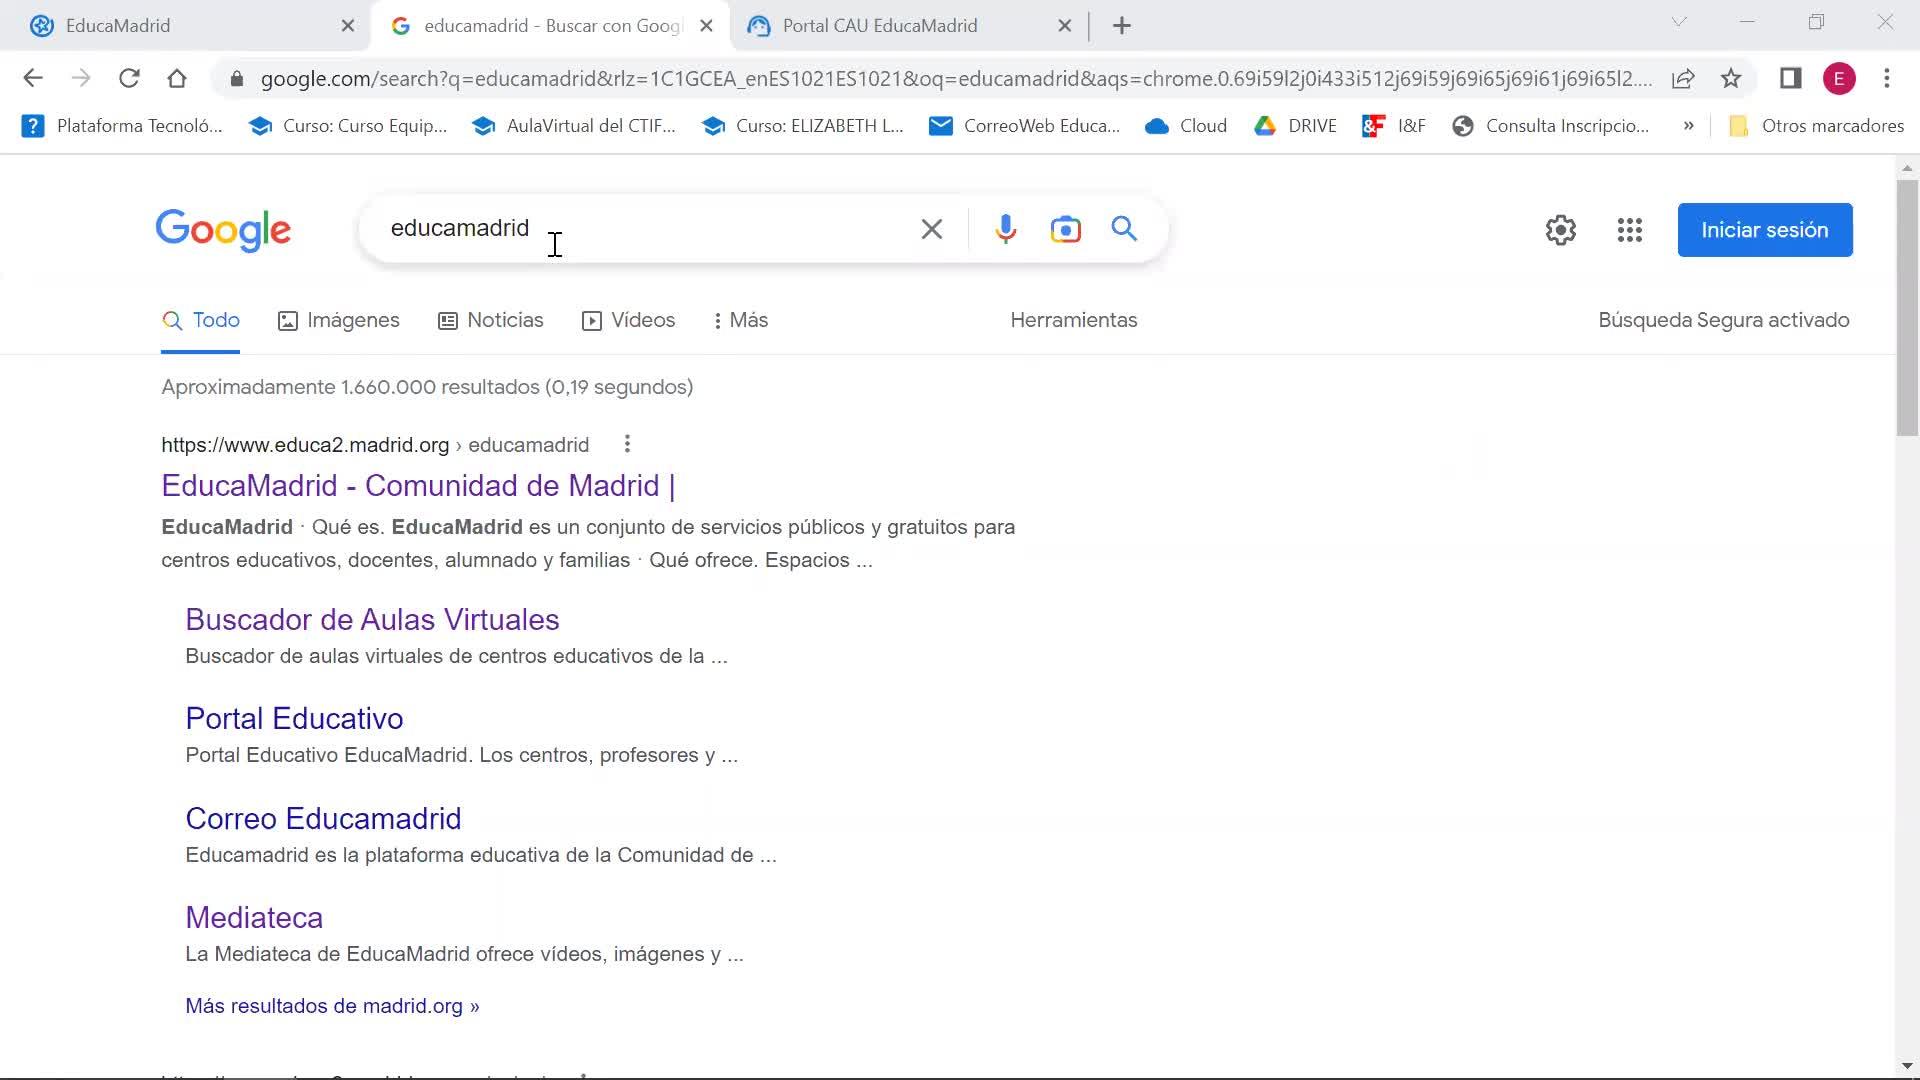Click the voice search microphone icon
The height and width of the screenshot is (1080, 1920).
click(1005, 229)
